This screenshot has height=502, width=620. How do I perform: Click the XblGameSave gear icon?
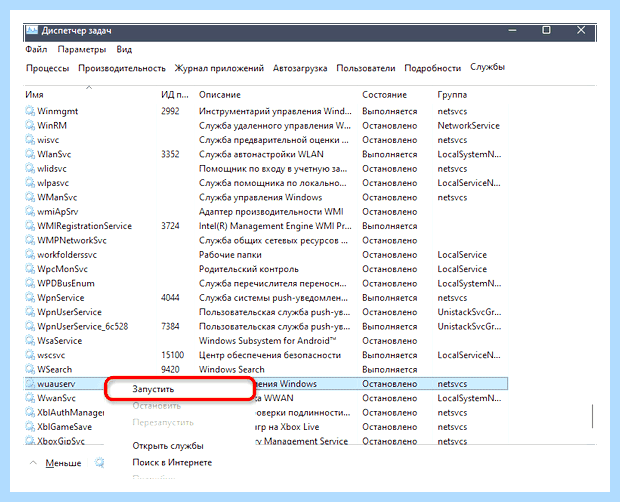click(x=30, y=427)
